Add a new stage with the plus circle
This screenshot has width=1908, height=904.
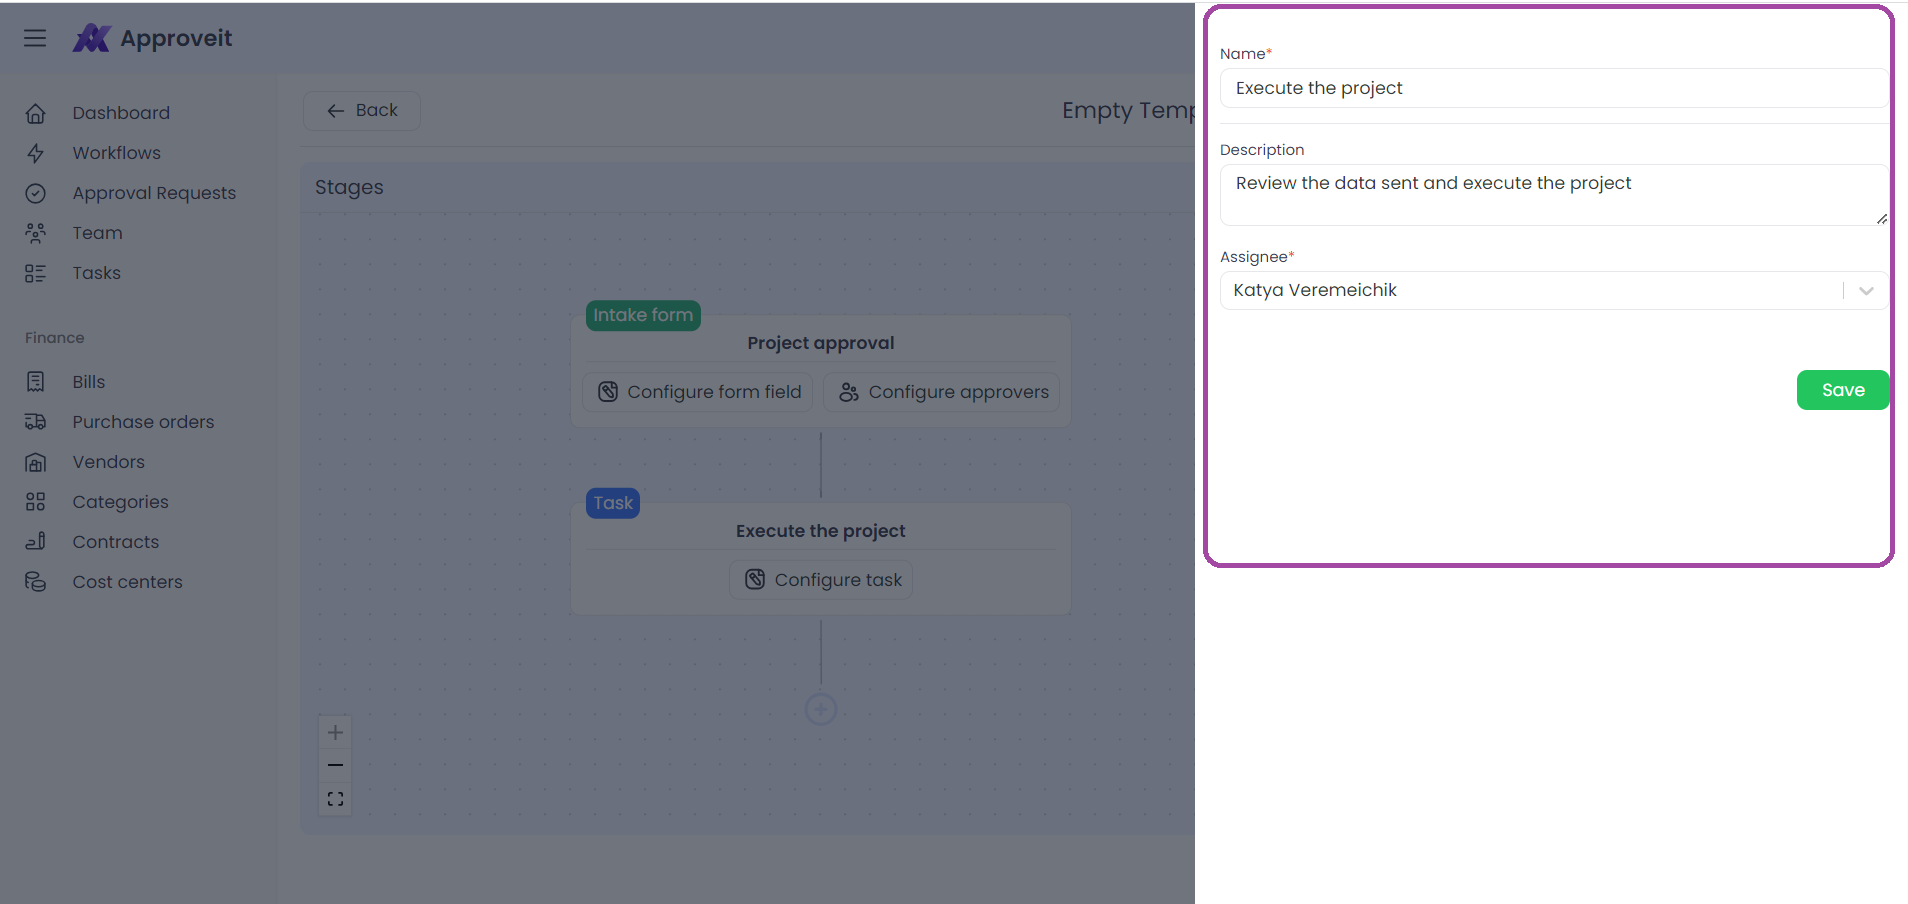pyautogui.click(x=821, y=709)
